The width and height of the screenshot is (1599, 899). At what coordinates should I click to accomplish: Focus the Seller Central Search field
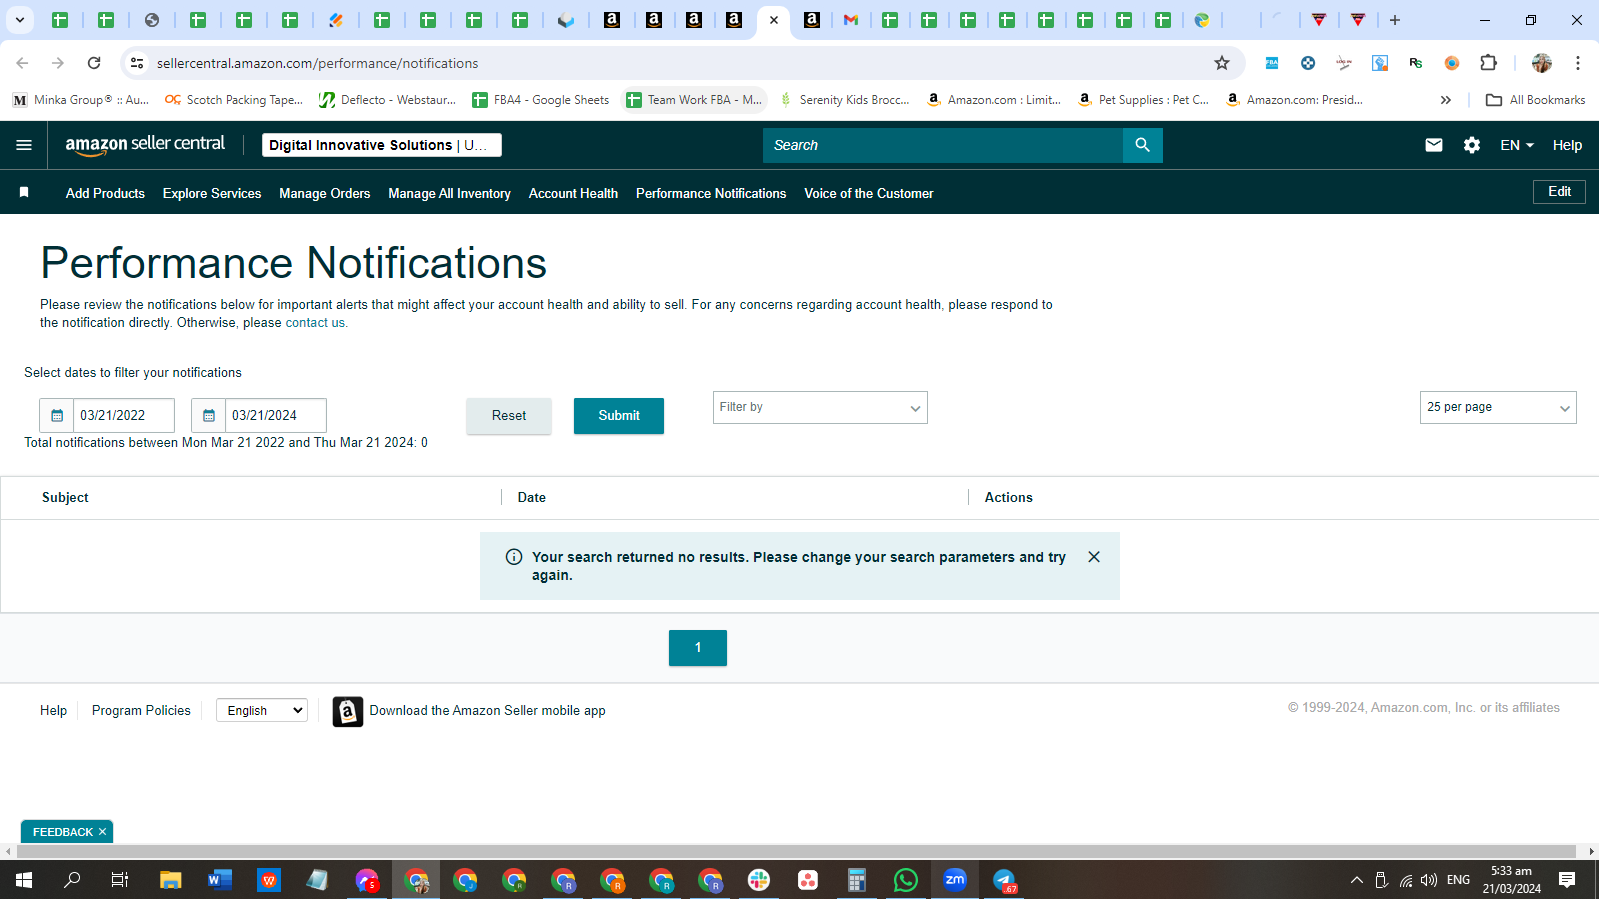click(x=943, y=145)
